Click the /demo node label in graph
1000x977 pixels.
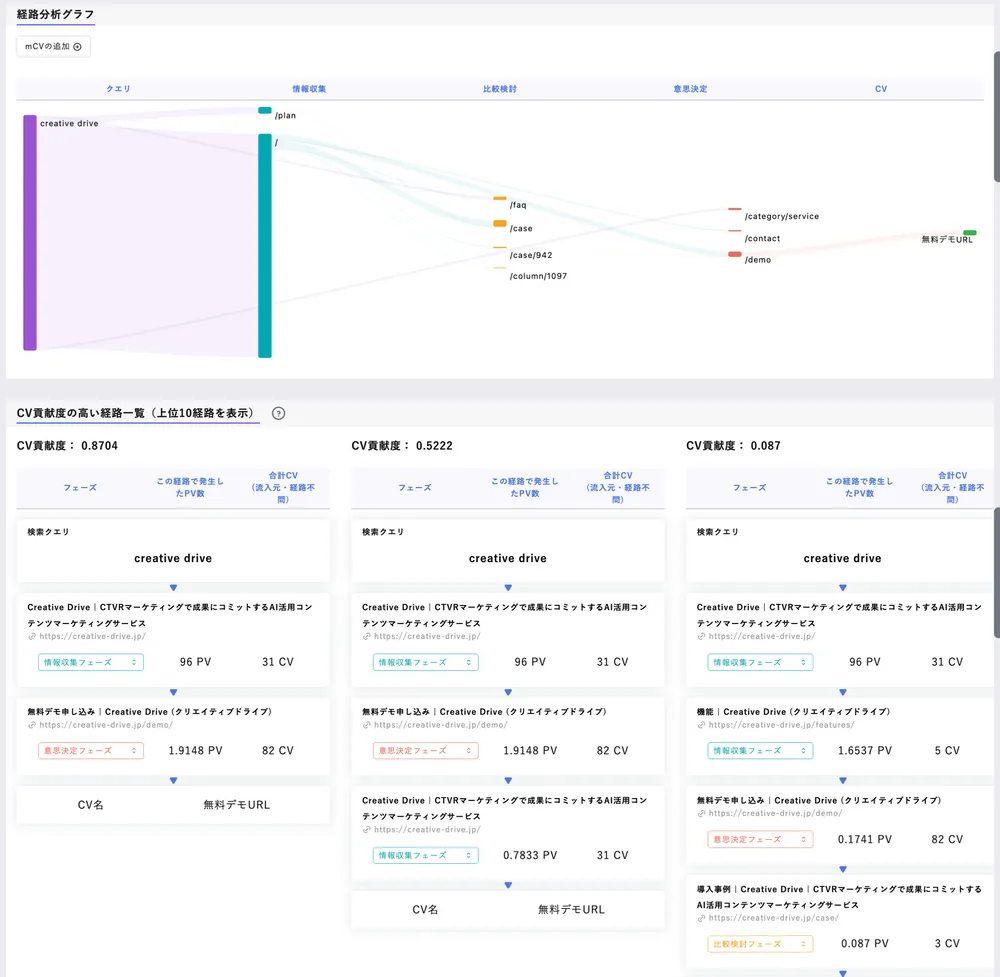tap(758, 260)
